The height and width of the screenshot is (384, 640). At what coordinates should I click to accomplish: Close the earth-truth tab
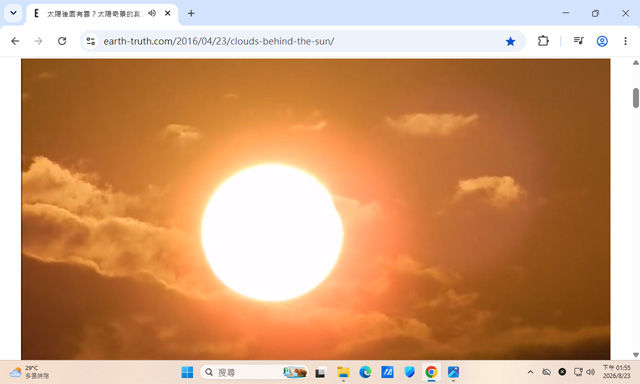(167, 13)
